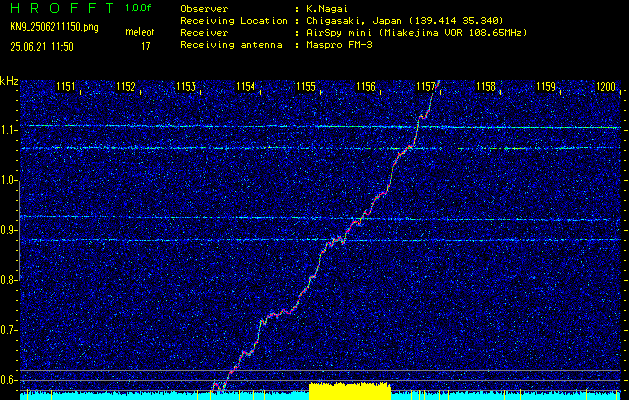Screen dimensions: 629x400
Task: Click the Receiving Location label
Action: 234,21
